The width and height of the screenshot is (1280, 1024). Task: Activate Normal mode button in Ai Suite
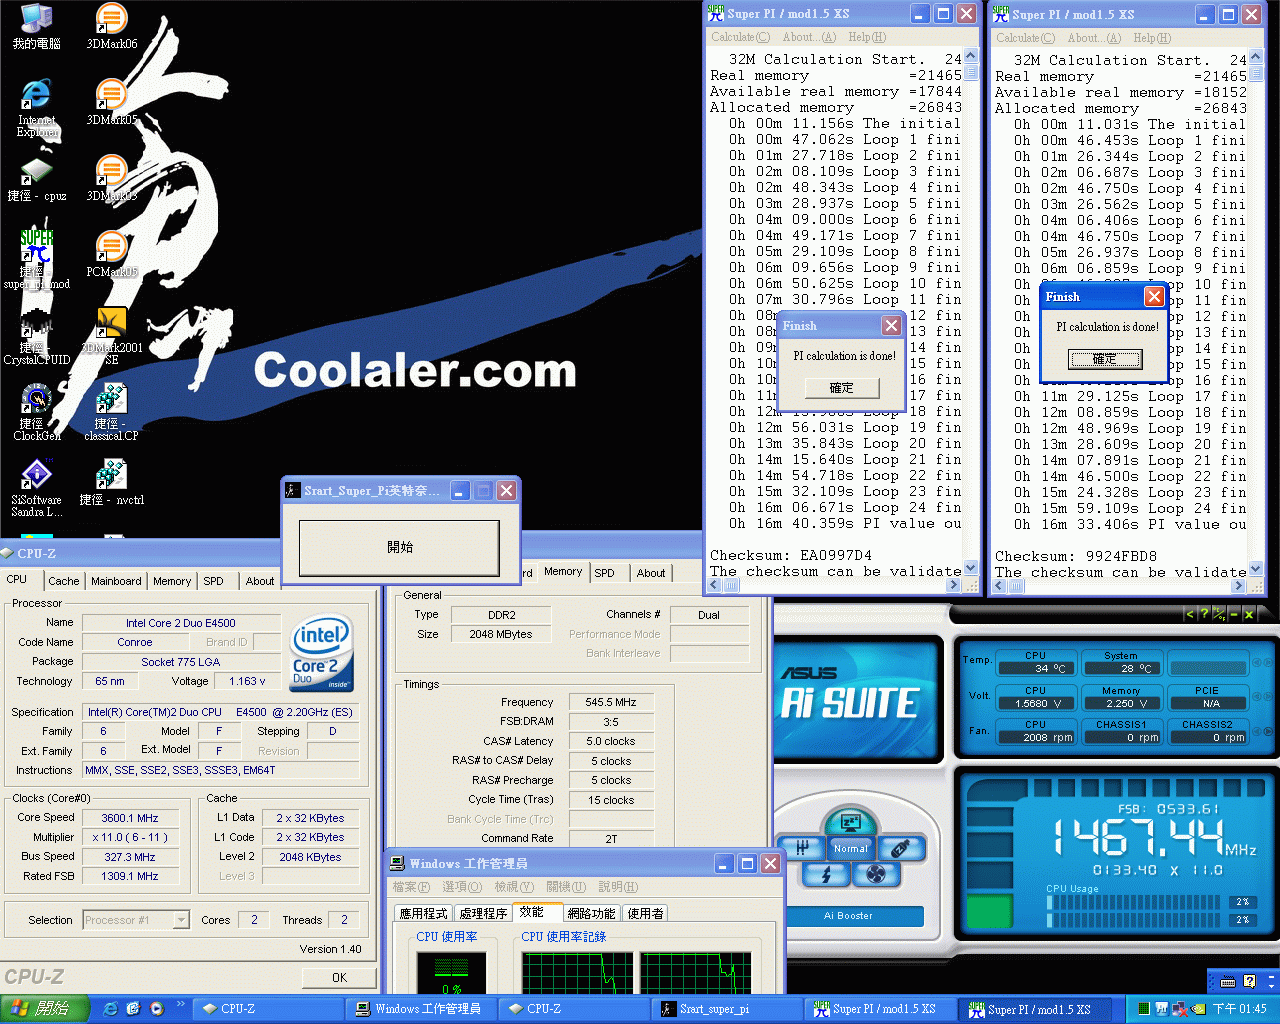(x=850, y=848)
